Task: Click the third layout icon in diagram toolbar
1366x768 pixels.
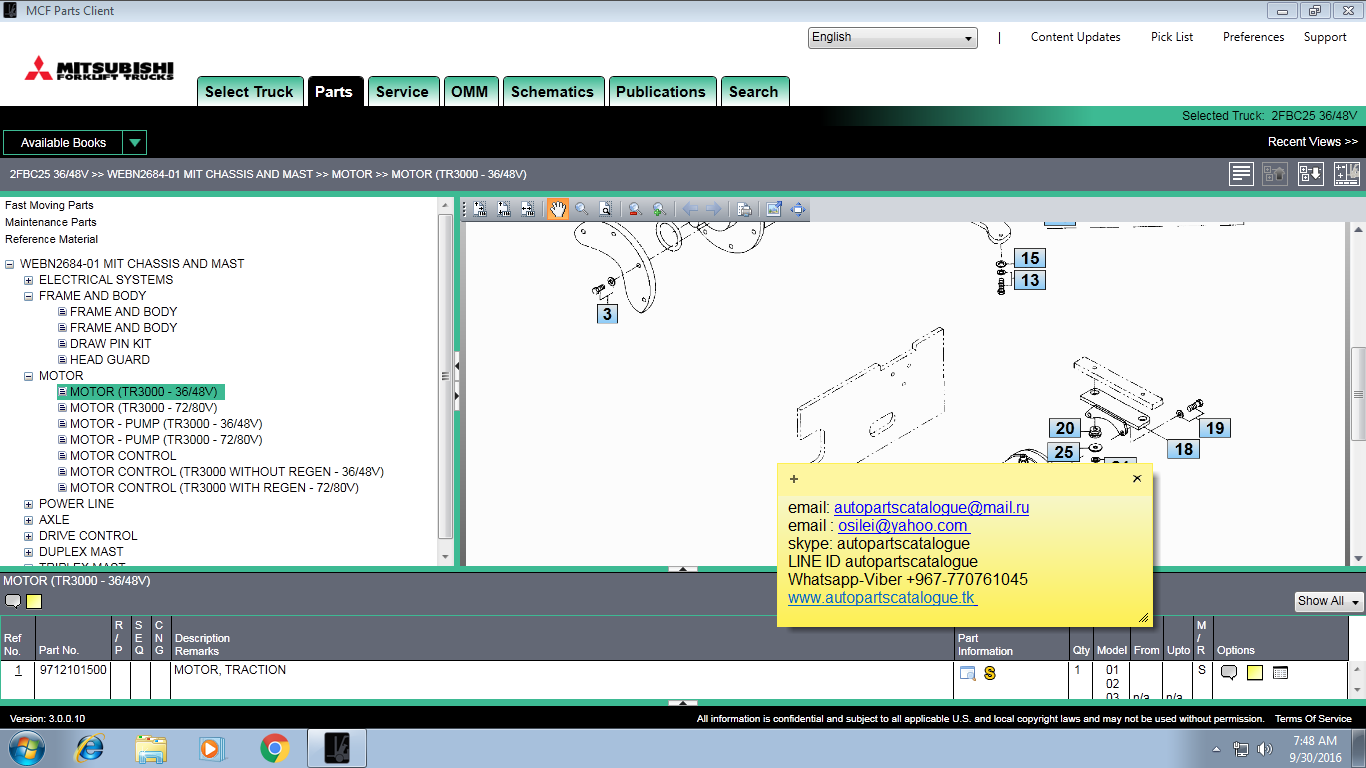Action: [527, 209]
